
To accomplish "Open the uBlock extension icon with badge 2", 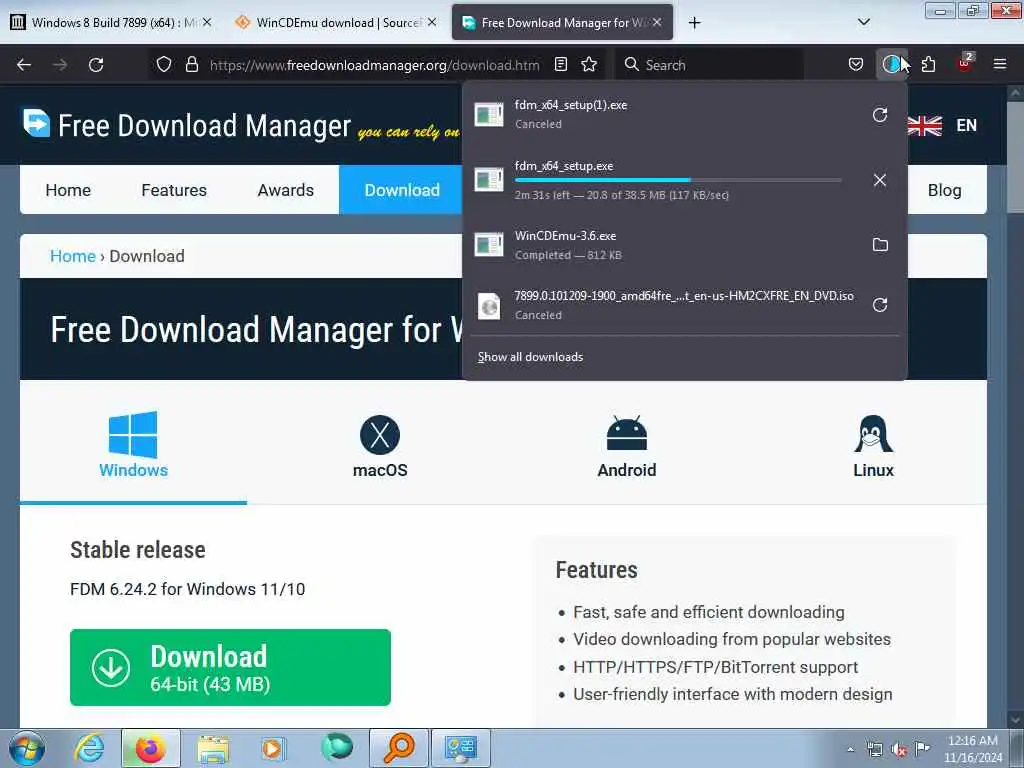I will pyautogui.click(x=965, y=63).
